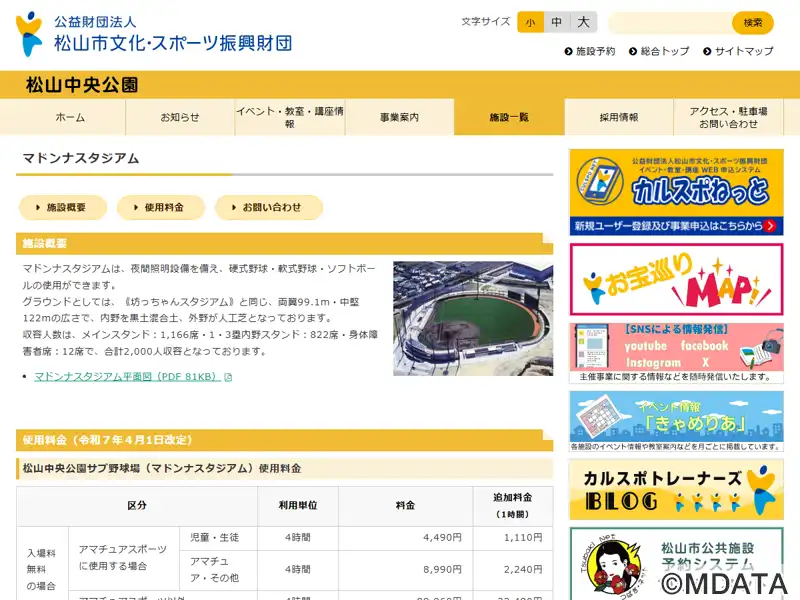This screenshot has height=600, width=800.
Task: Open サイトマップ link
Action: pos(738,51)
